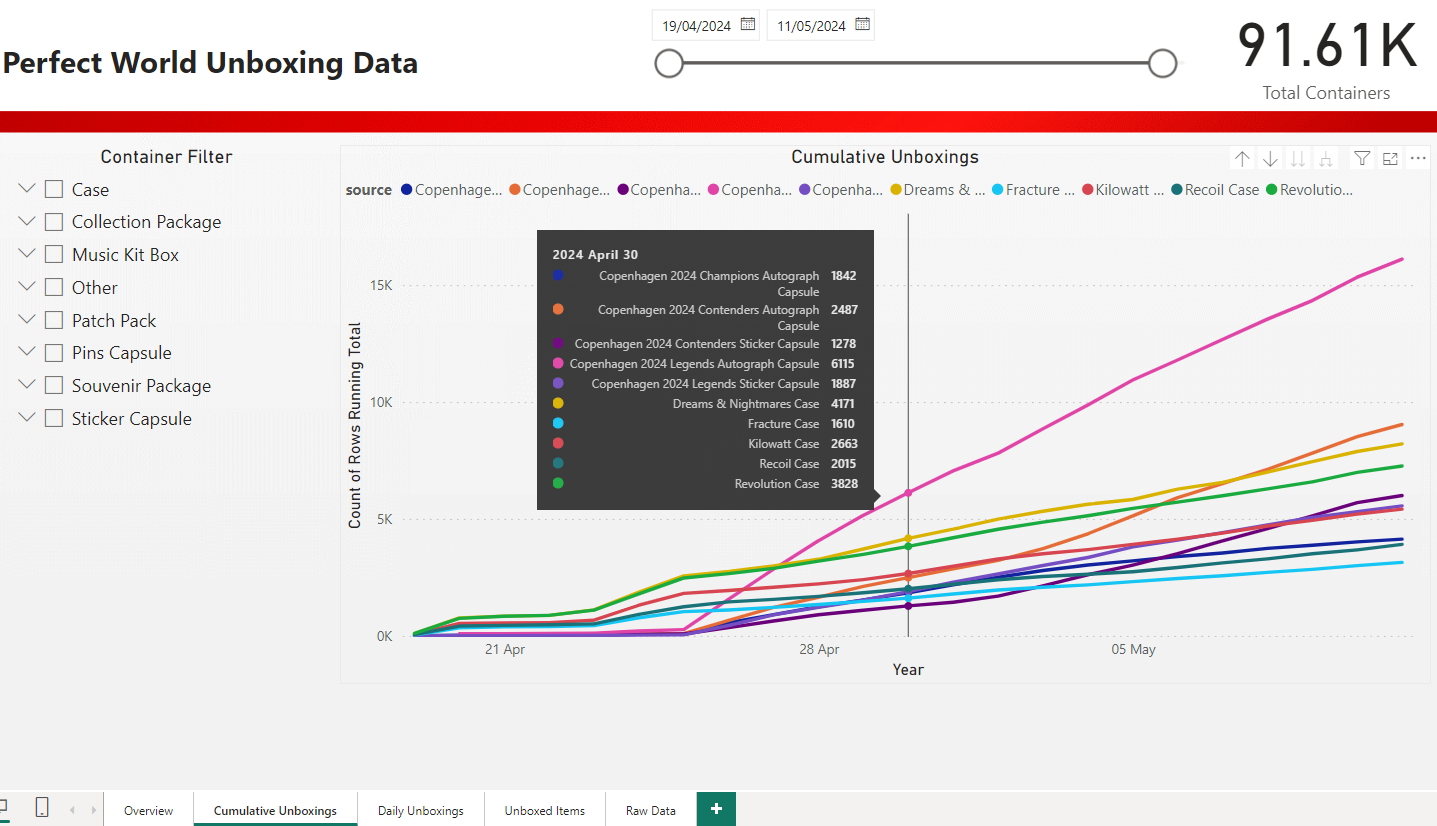Switch to the Daily Unboxings tab
Viewport: 1437px width, 826px height.
(420, 810)
